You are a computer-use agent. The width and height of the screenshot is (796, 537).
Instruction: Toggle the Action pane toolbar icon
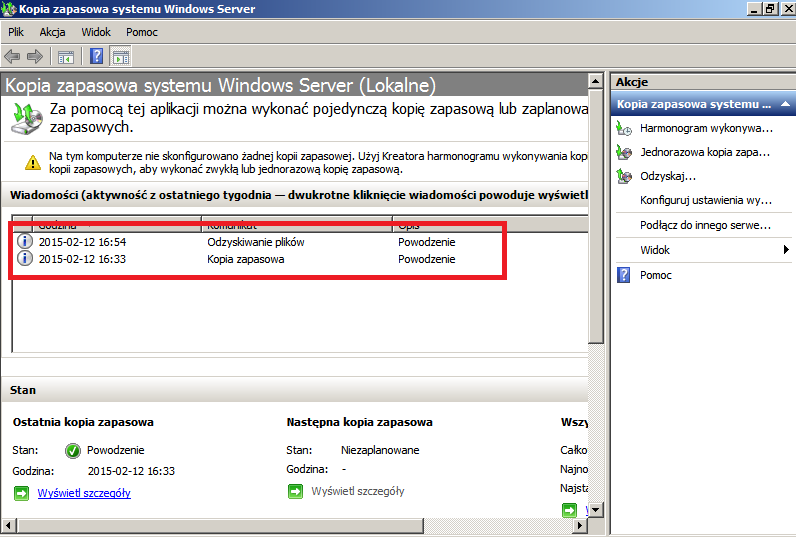click(x=121, y=57)
